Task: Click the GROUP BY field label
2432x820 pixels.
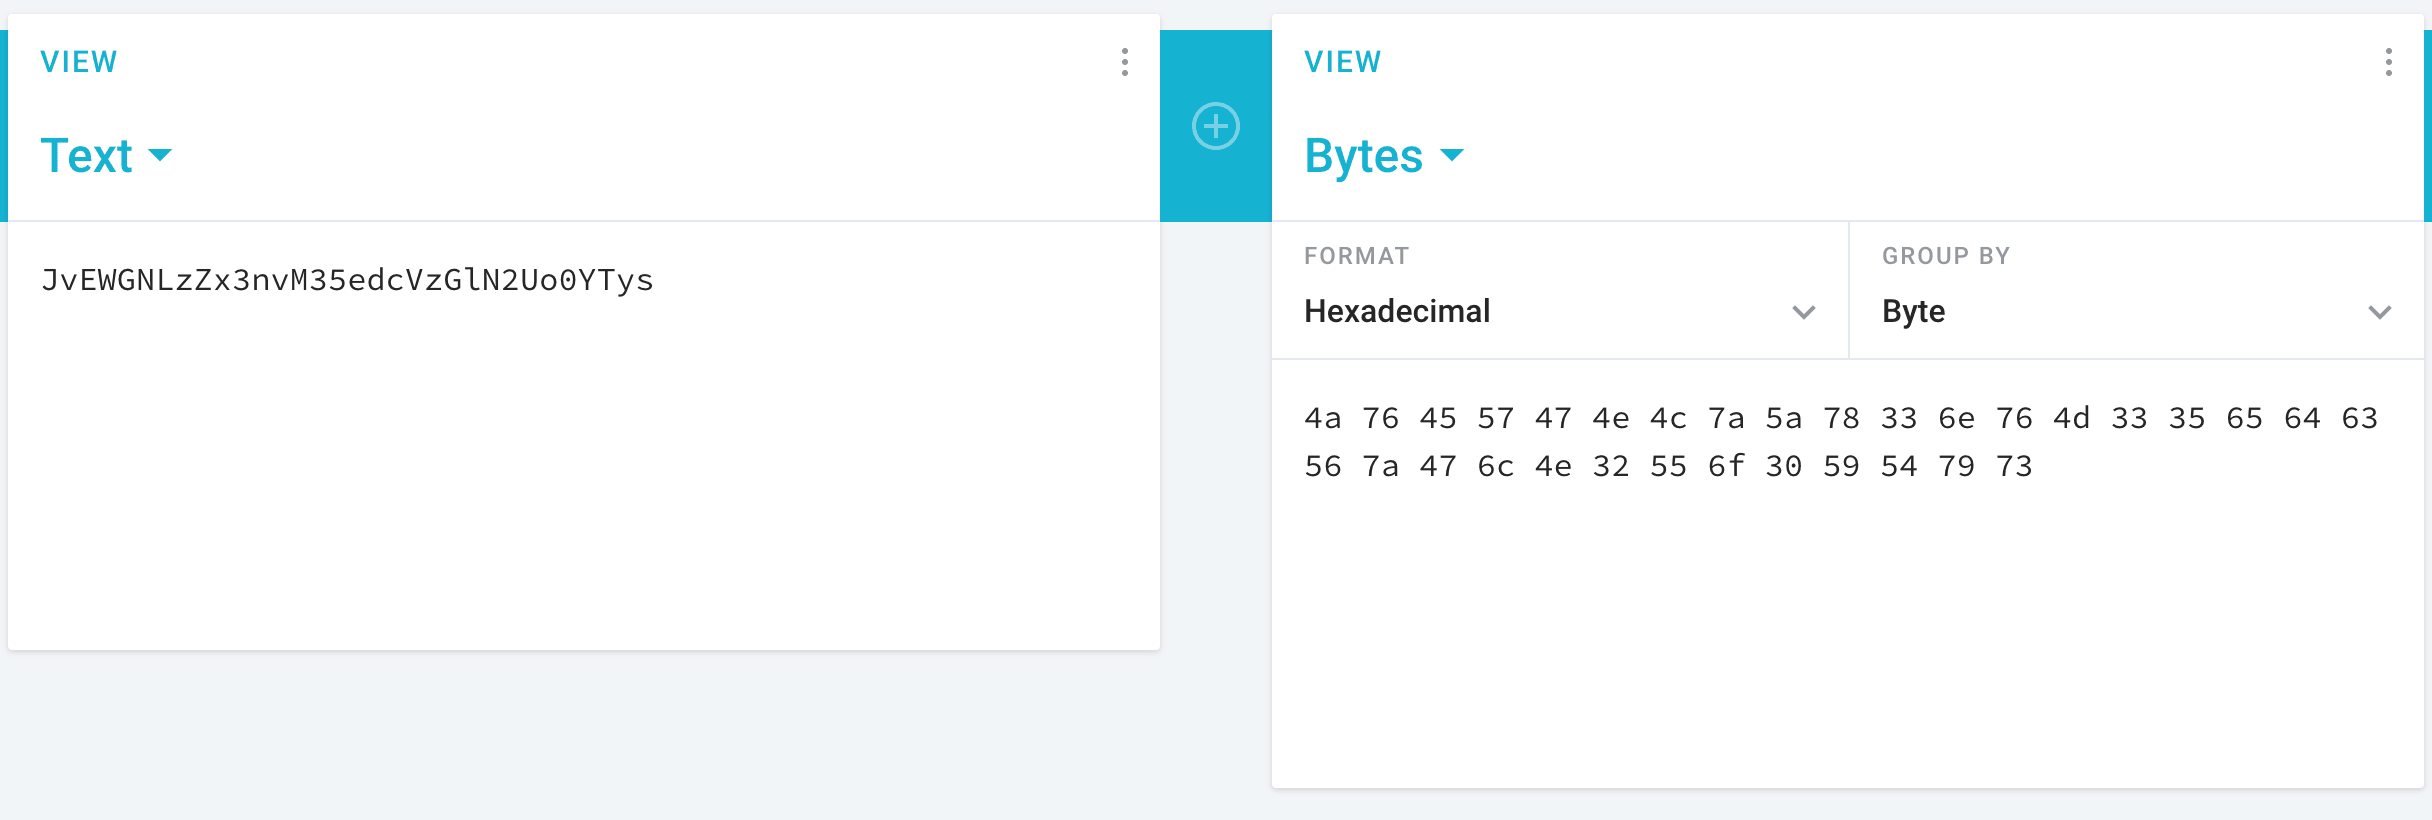Action: tap(1945, 256)
